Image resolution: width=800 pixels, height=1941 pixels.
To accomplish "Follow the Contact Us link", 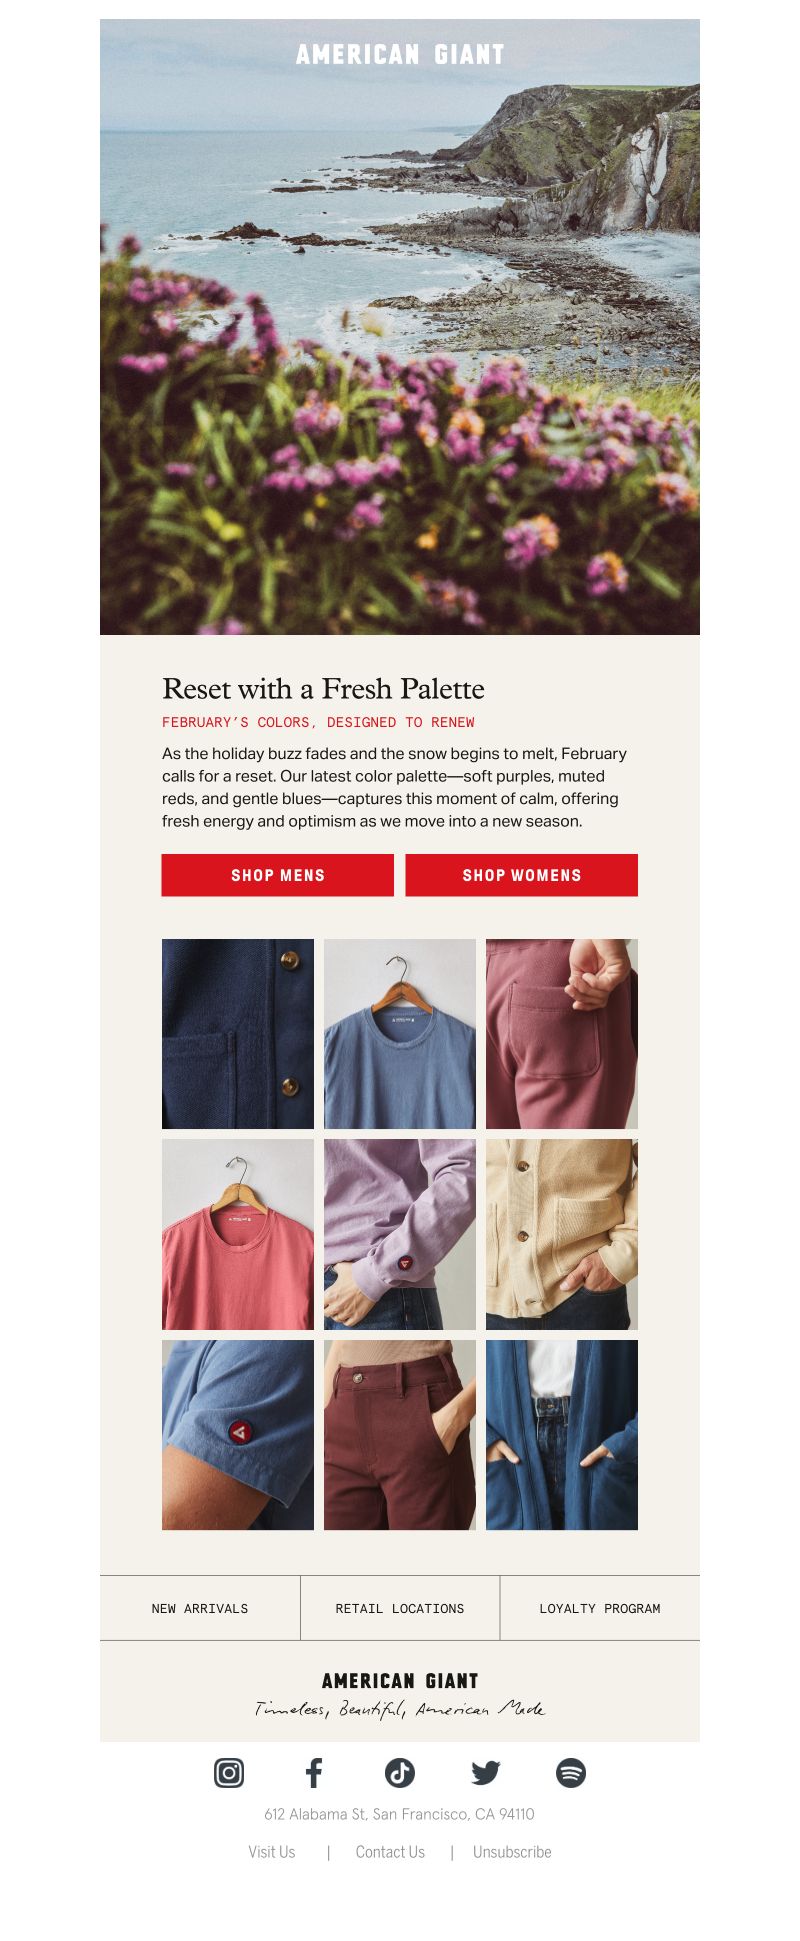I will [x=390, y=1852].
